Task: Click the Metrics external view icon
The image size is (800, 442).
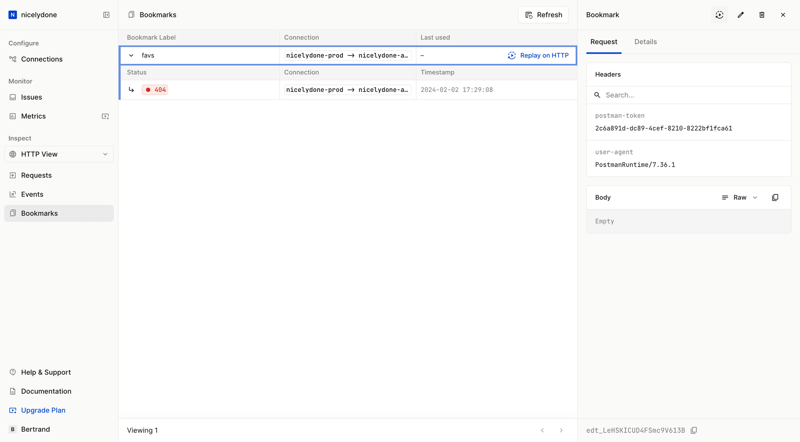Action: pyautogui.click(x=105, y=116)
